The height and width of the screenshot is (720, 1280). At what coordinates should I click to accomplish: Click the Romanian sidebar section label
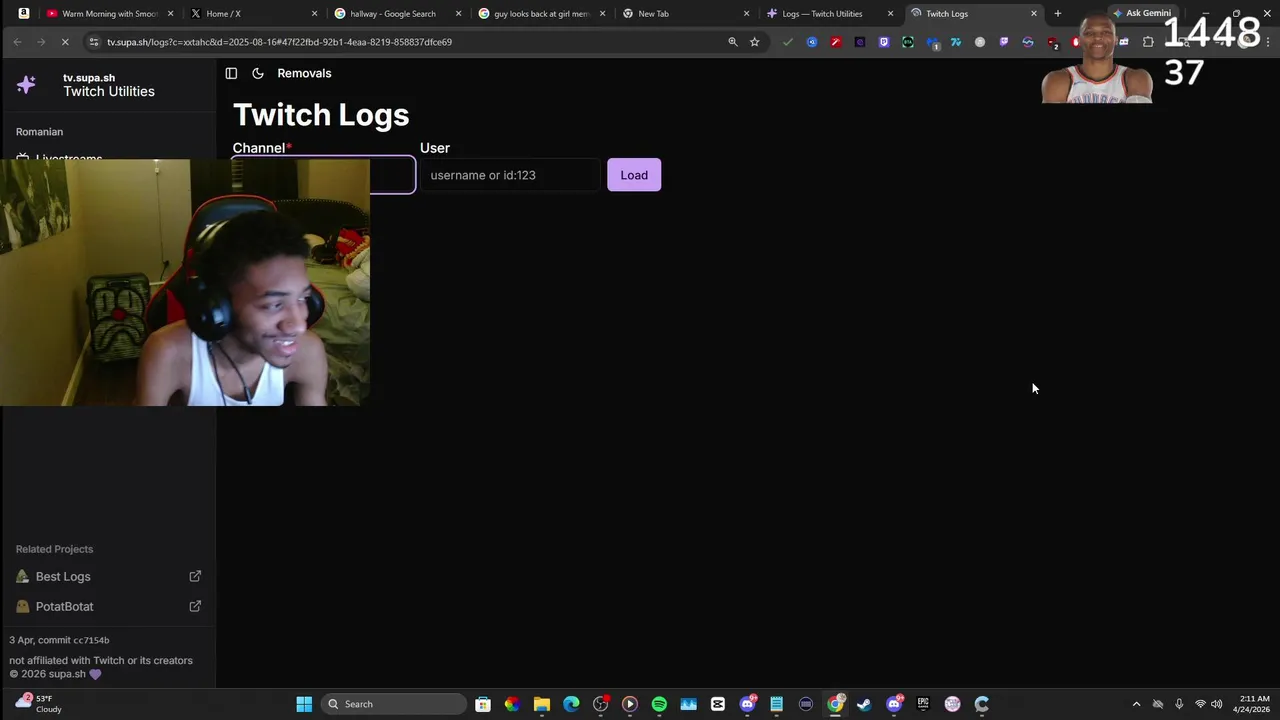[39, 132]
